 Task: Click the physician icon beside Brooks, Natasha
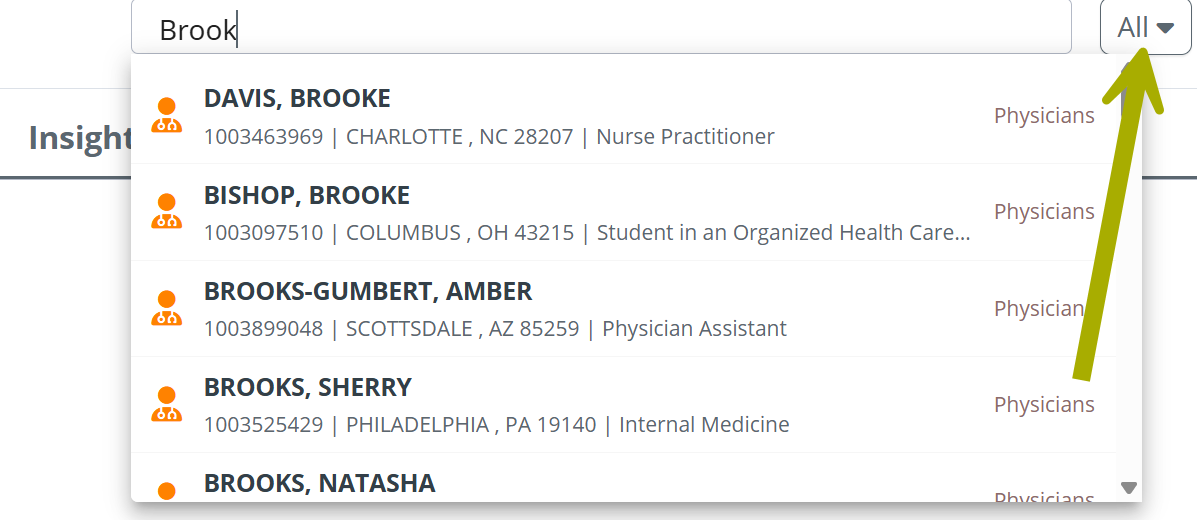point(167,491)
